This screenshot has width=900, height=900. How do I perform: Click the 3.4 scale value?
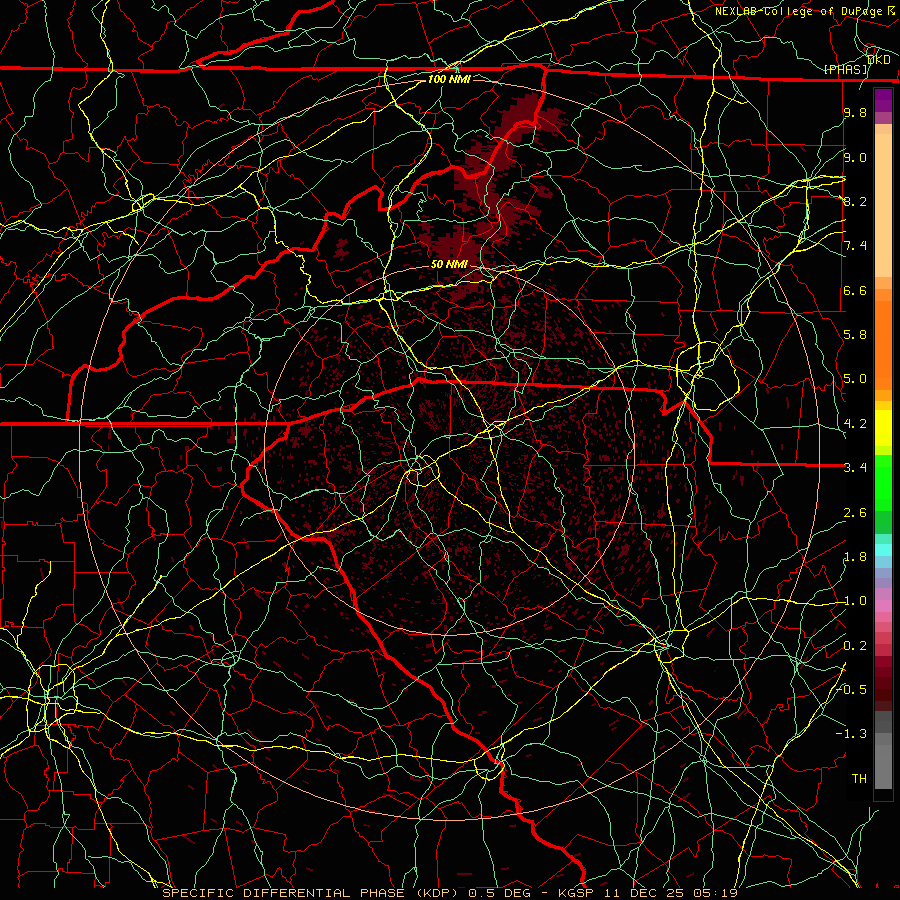(x=855, y=468)
